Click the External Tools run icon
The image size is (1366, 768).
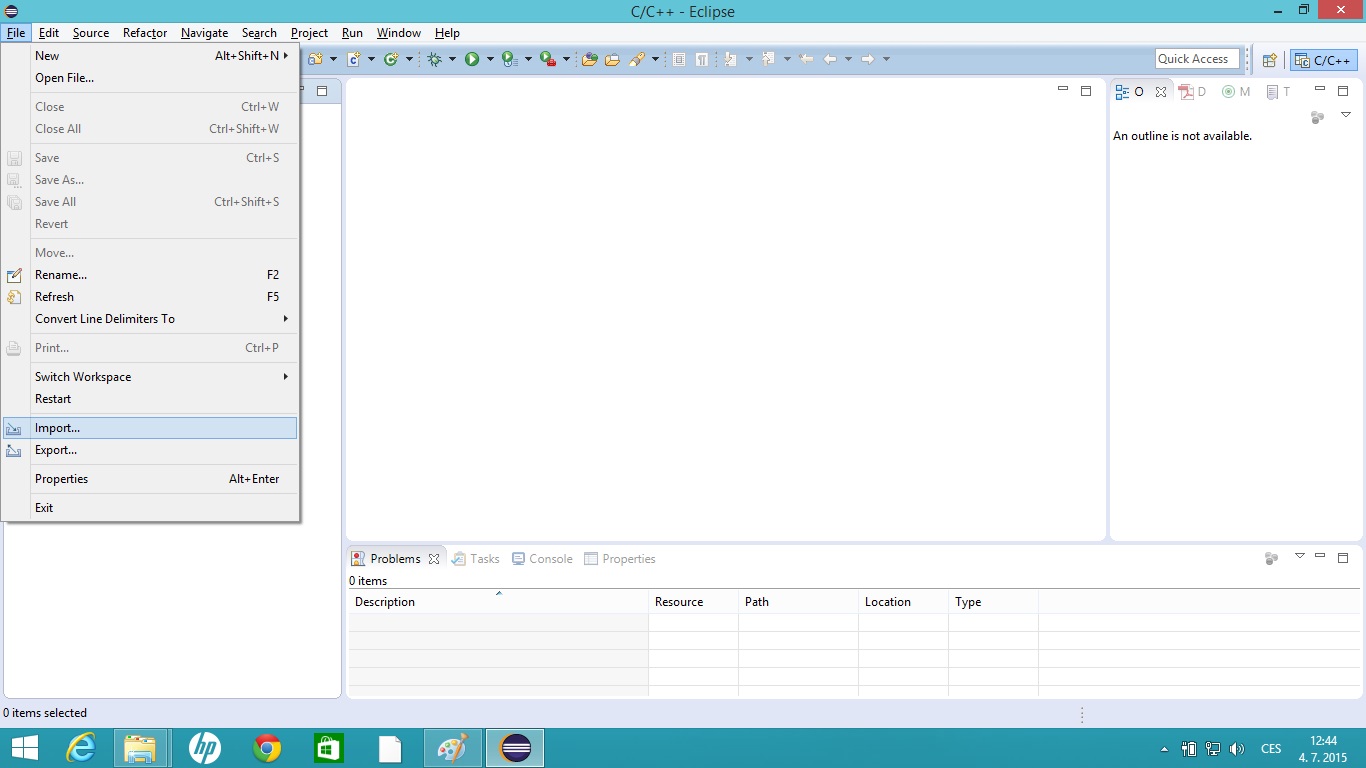click(x=547, y=60)
